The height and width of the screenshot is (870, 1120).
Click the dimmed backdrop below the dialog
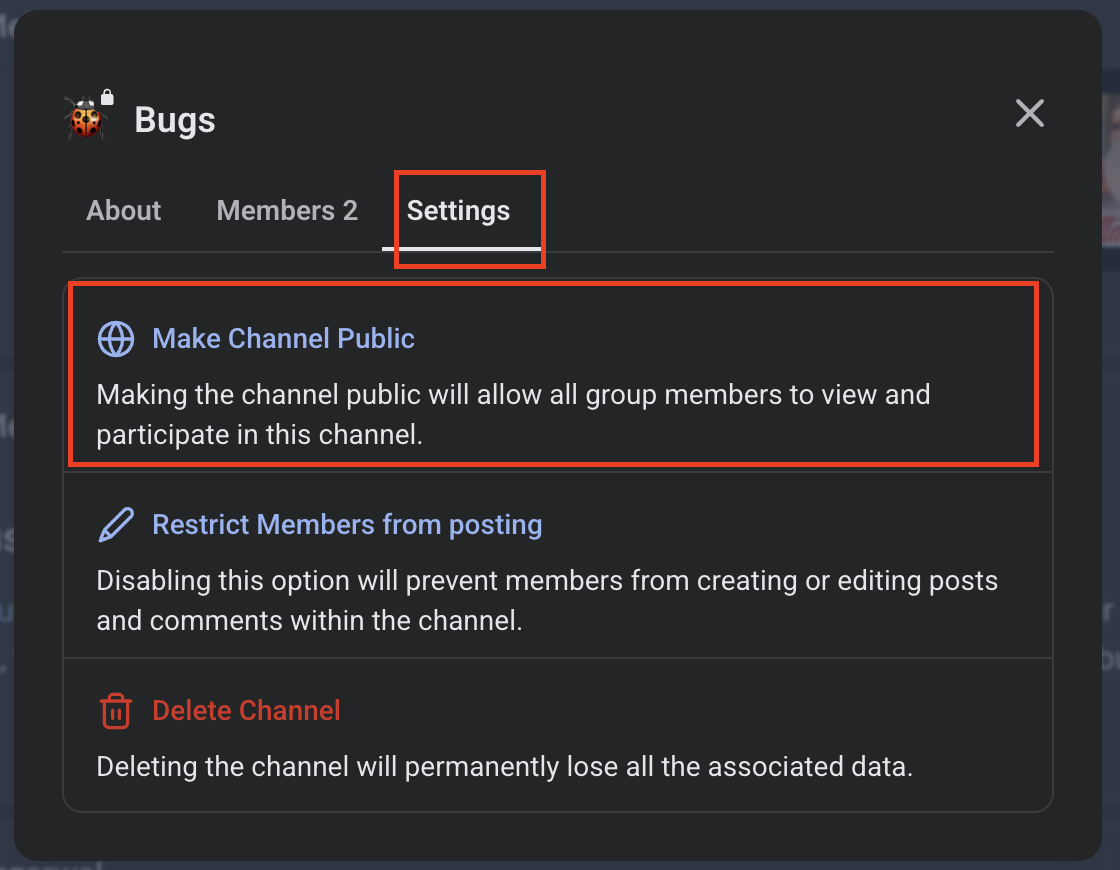pyautogui.click(x=560, y=865)
